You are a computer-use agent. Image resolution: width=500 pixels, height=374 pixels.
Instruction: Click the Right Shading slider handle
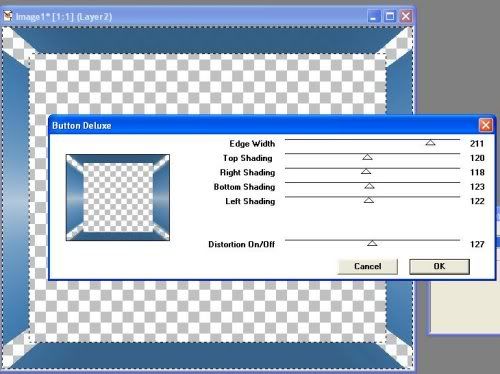click(x=366, y=171)
